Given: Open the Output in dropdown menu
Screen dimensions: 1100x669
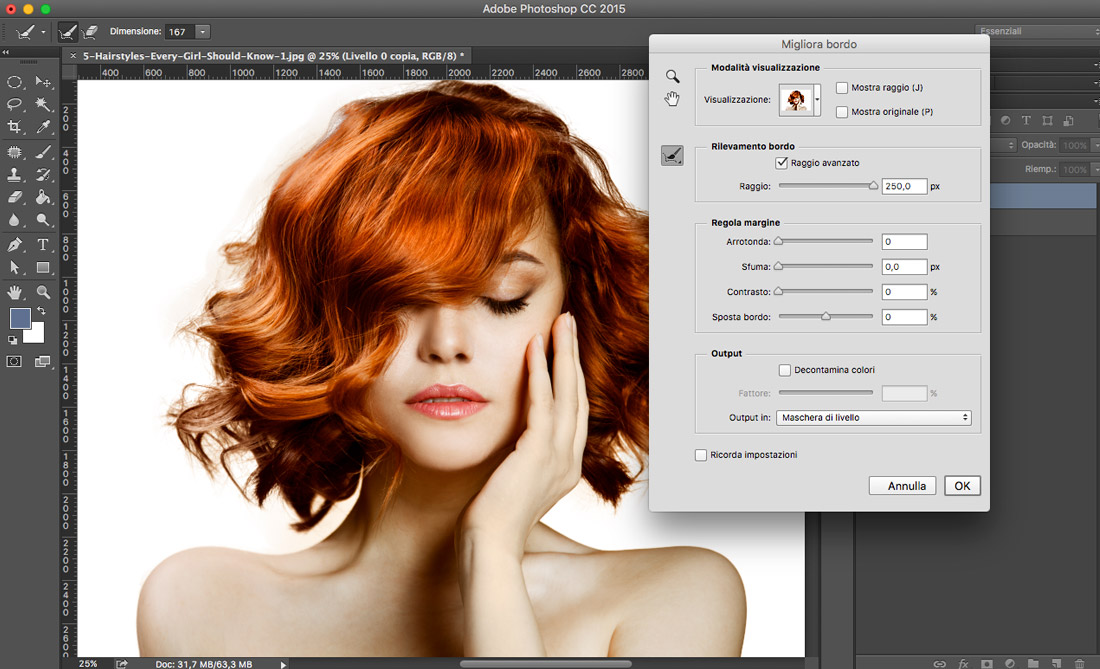Looking at the screenshot, I should click(873, 417).
